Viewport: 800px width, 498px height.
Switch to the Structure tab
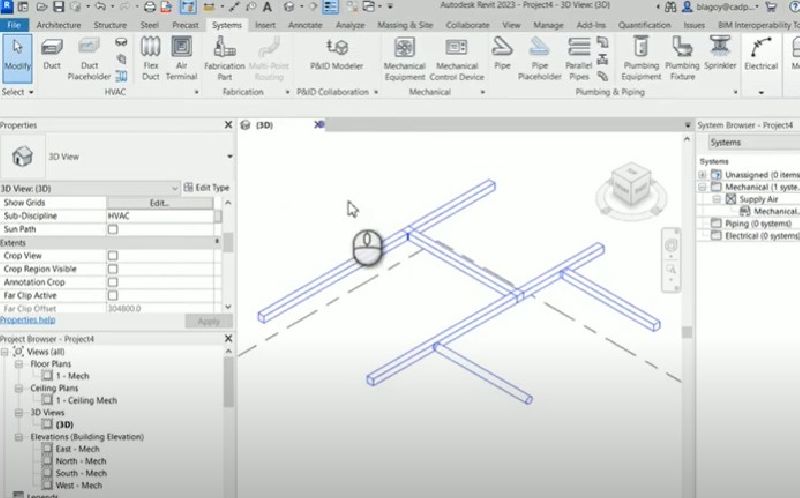[x=110, y=24]
